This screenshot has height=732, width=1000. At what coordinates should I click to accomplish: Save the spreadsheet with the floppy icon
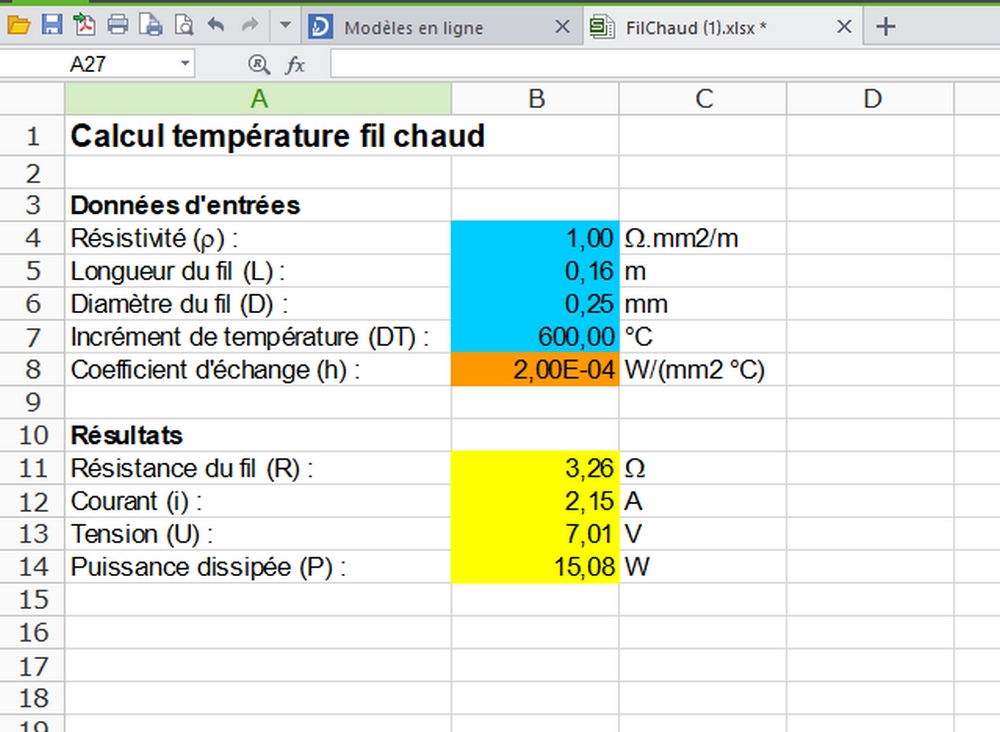pyautogui.click(x=52, y=26)
